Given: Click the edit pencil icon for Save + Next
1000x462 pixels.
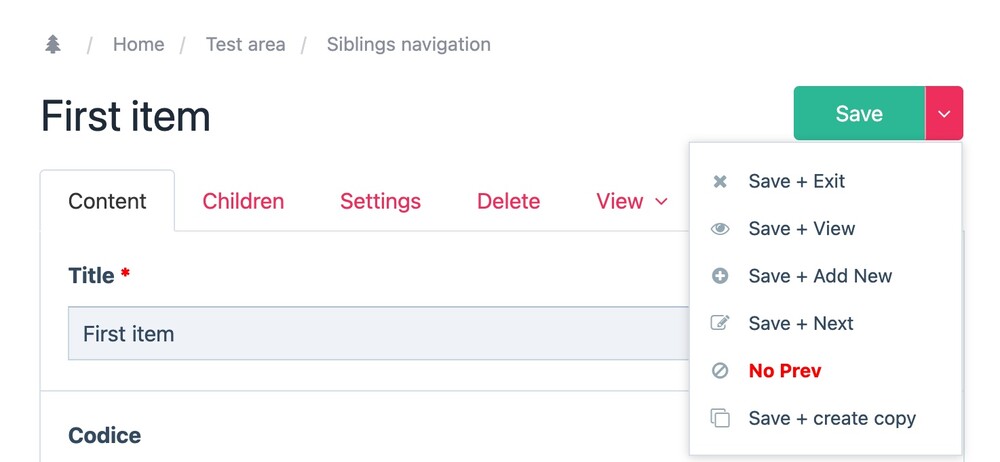Looking at the screenshot, I should coord(719,323).
